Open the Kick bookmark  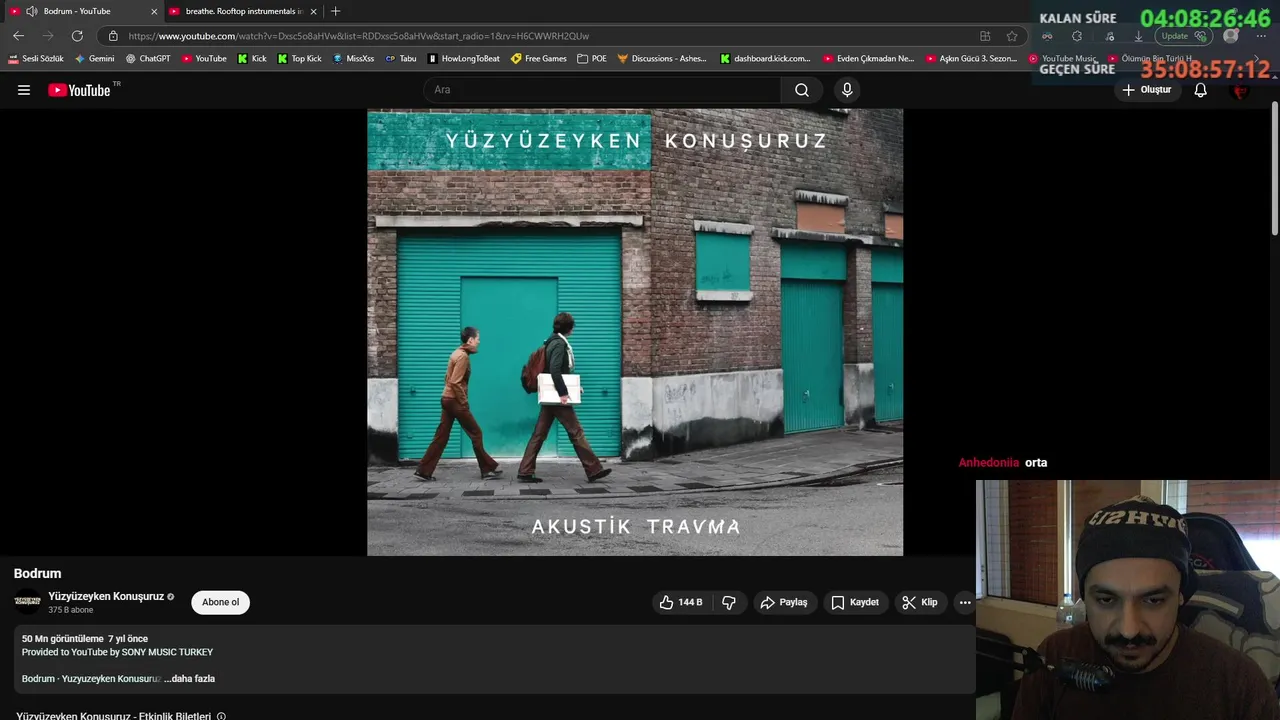click(252, 59)
